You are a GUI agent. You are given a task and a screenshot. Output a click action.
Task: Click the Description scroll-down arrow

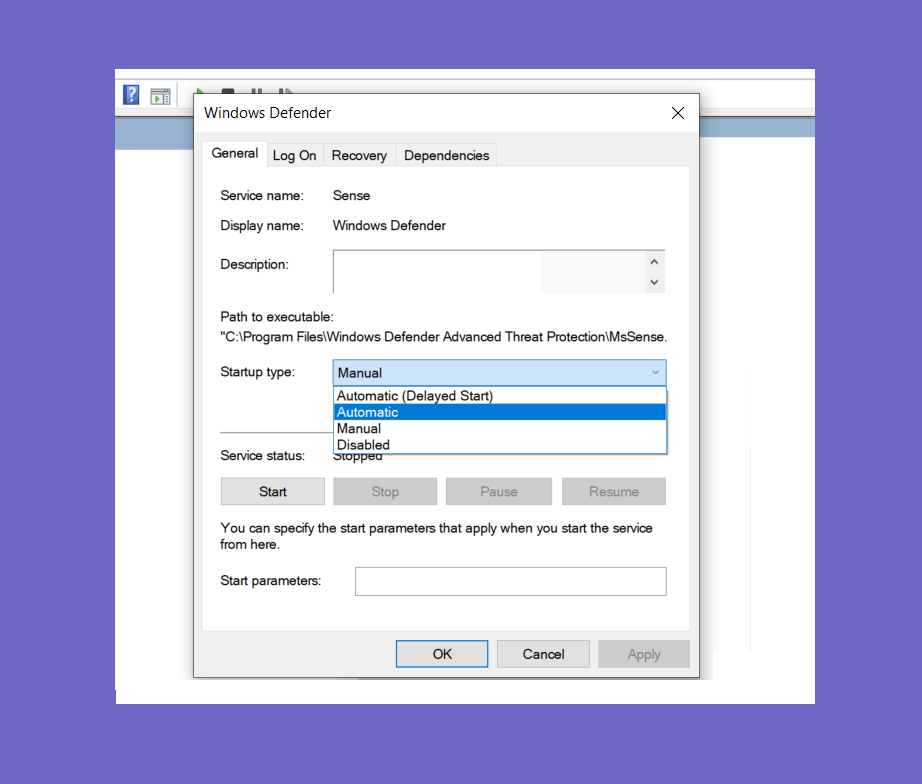coord(654,282)
